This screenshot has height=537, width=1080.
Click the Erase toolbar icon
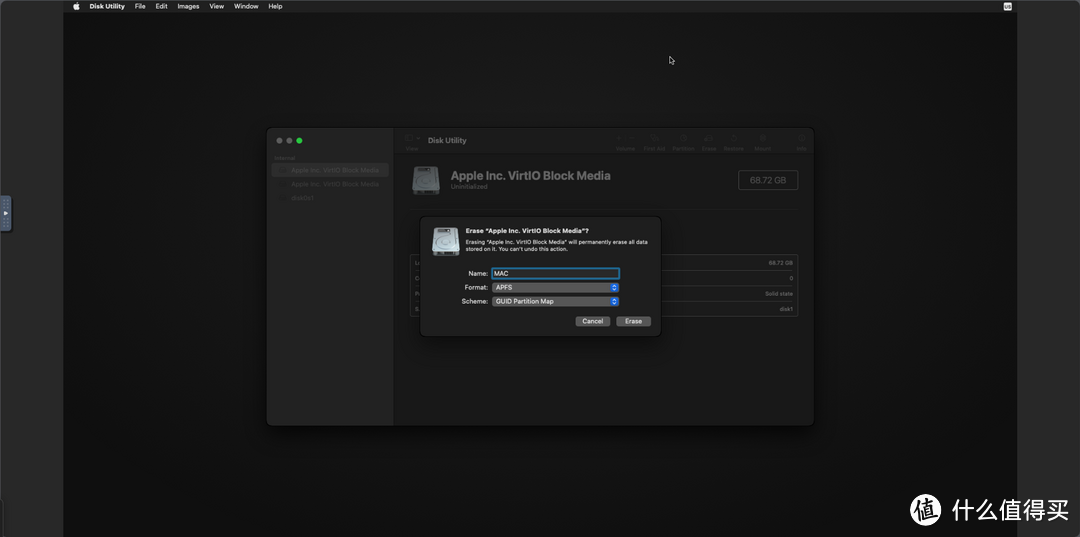pyautogui.click(x=709, y=138)
